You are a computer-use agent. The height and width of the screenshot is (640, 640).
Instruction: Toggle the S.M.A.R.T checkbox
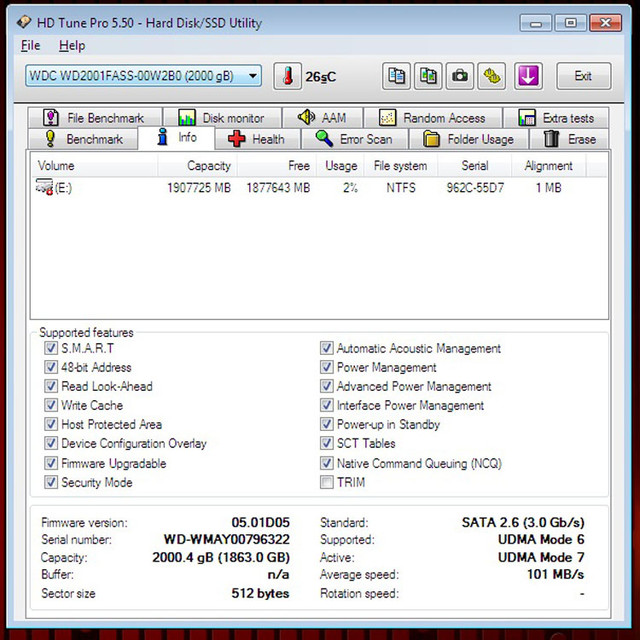point(51,348)
